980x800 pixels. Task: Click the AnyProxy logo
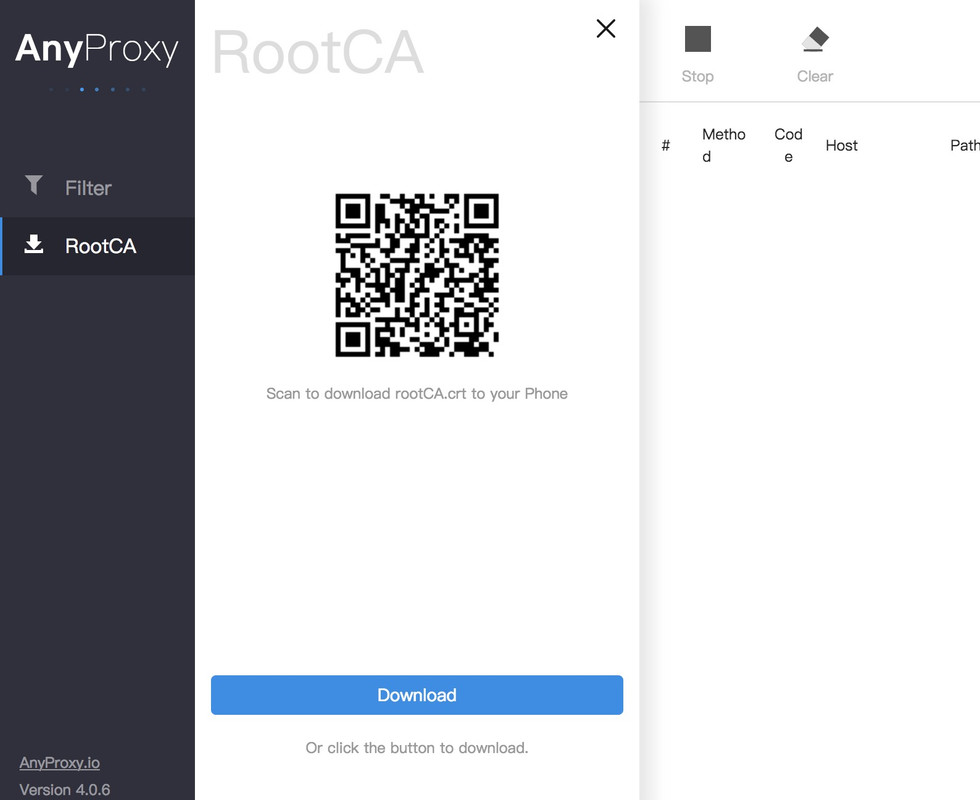(x=97, y=49)
